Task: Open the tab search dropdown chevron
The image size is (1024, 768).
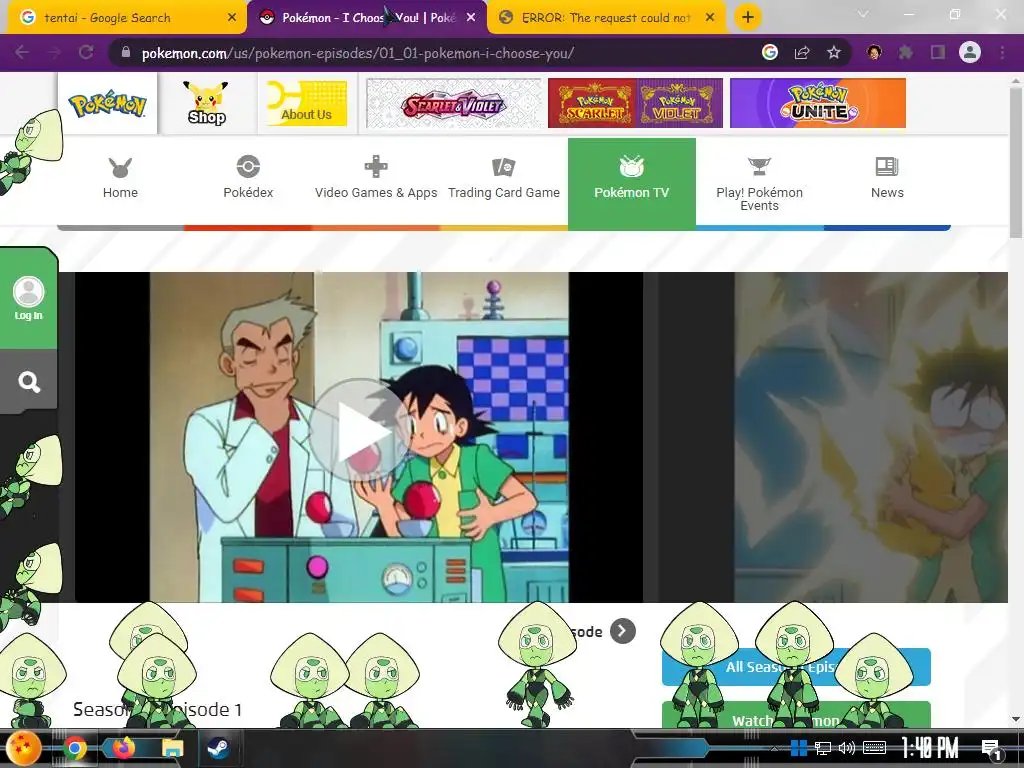Action: point(863,14)
